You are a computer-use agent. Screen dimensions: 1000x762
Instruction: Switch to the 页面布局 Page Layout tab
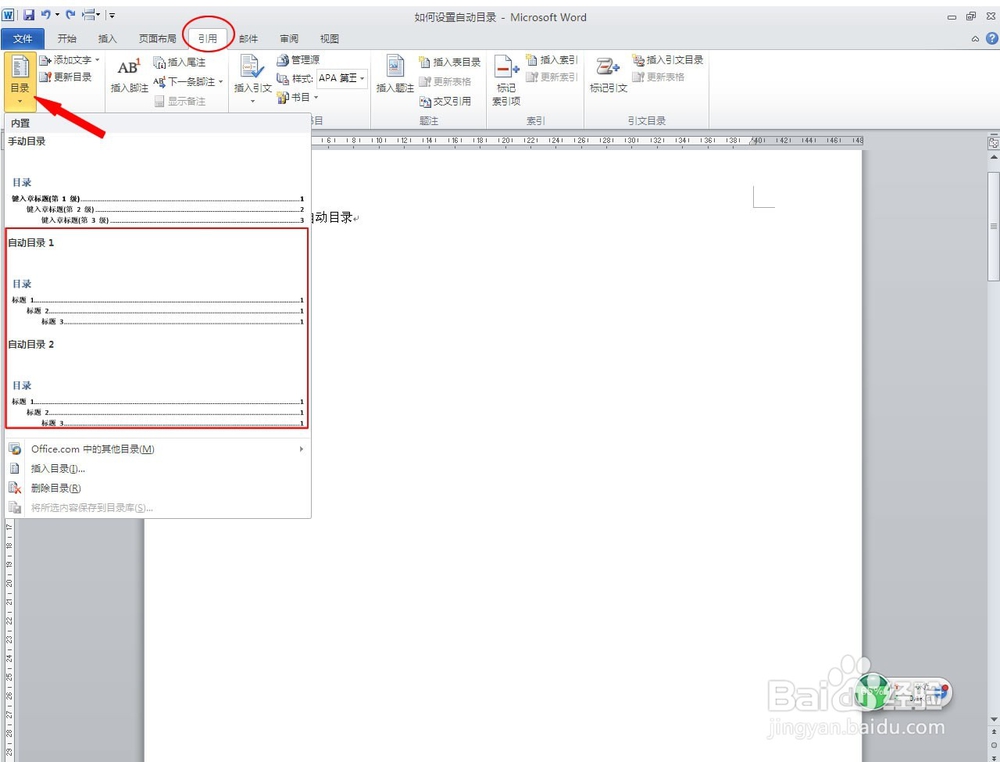158,39
